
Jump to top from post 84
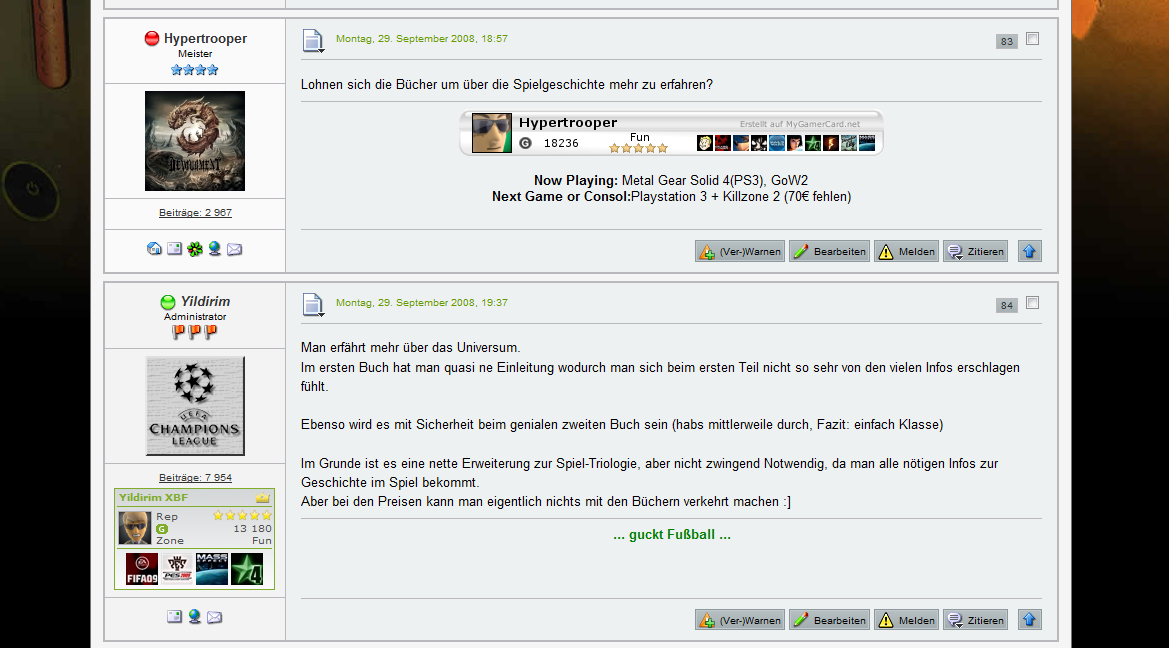(1030, 620)
